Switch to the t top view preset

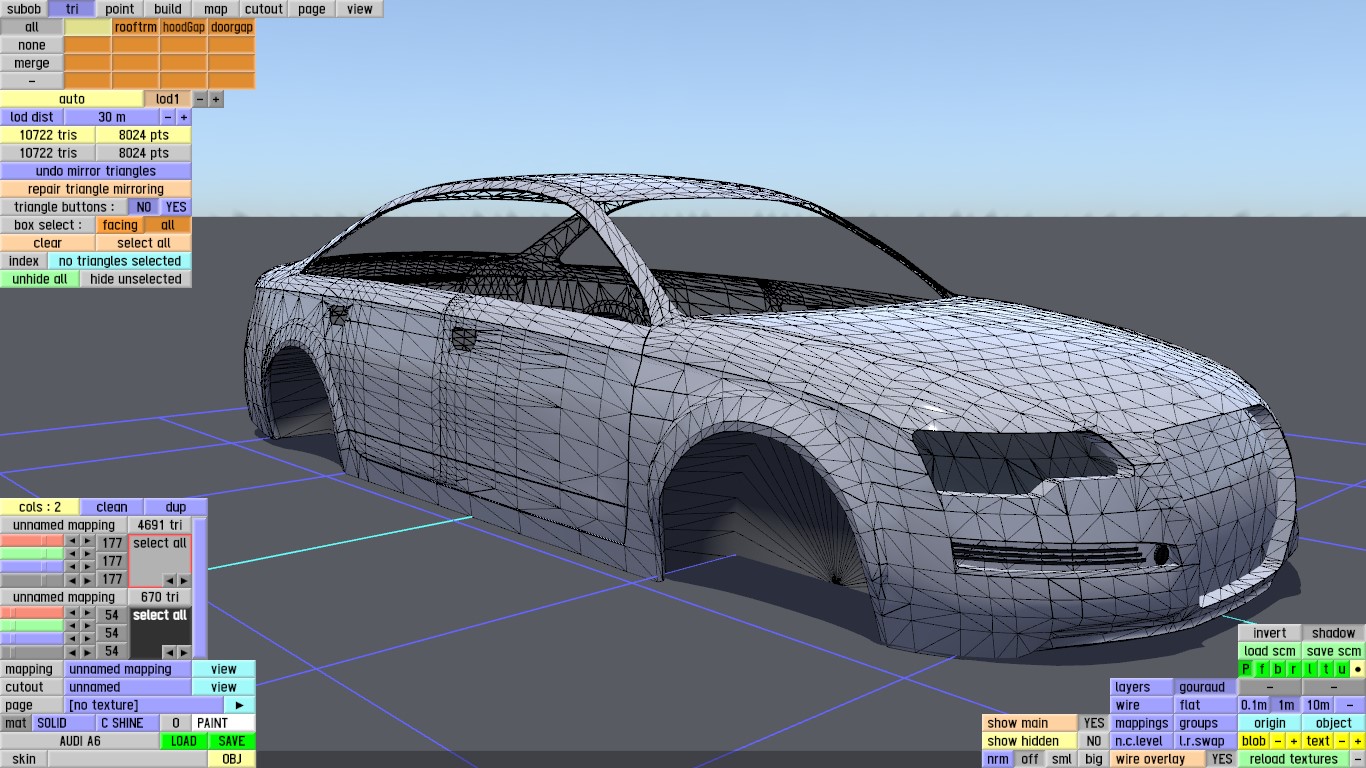click(x=1326, y=669)
